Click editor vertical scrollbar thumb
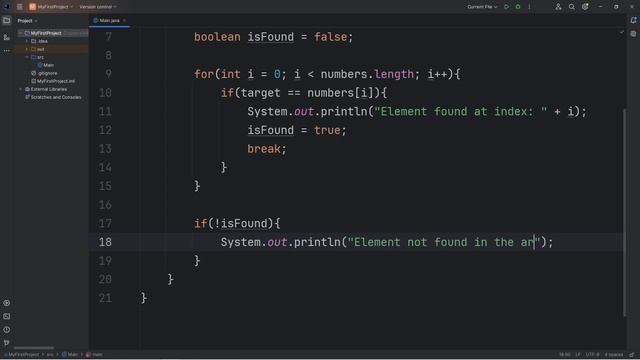This screenshot has width=640, height=360. [624, 212]
